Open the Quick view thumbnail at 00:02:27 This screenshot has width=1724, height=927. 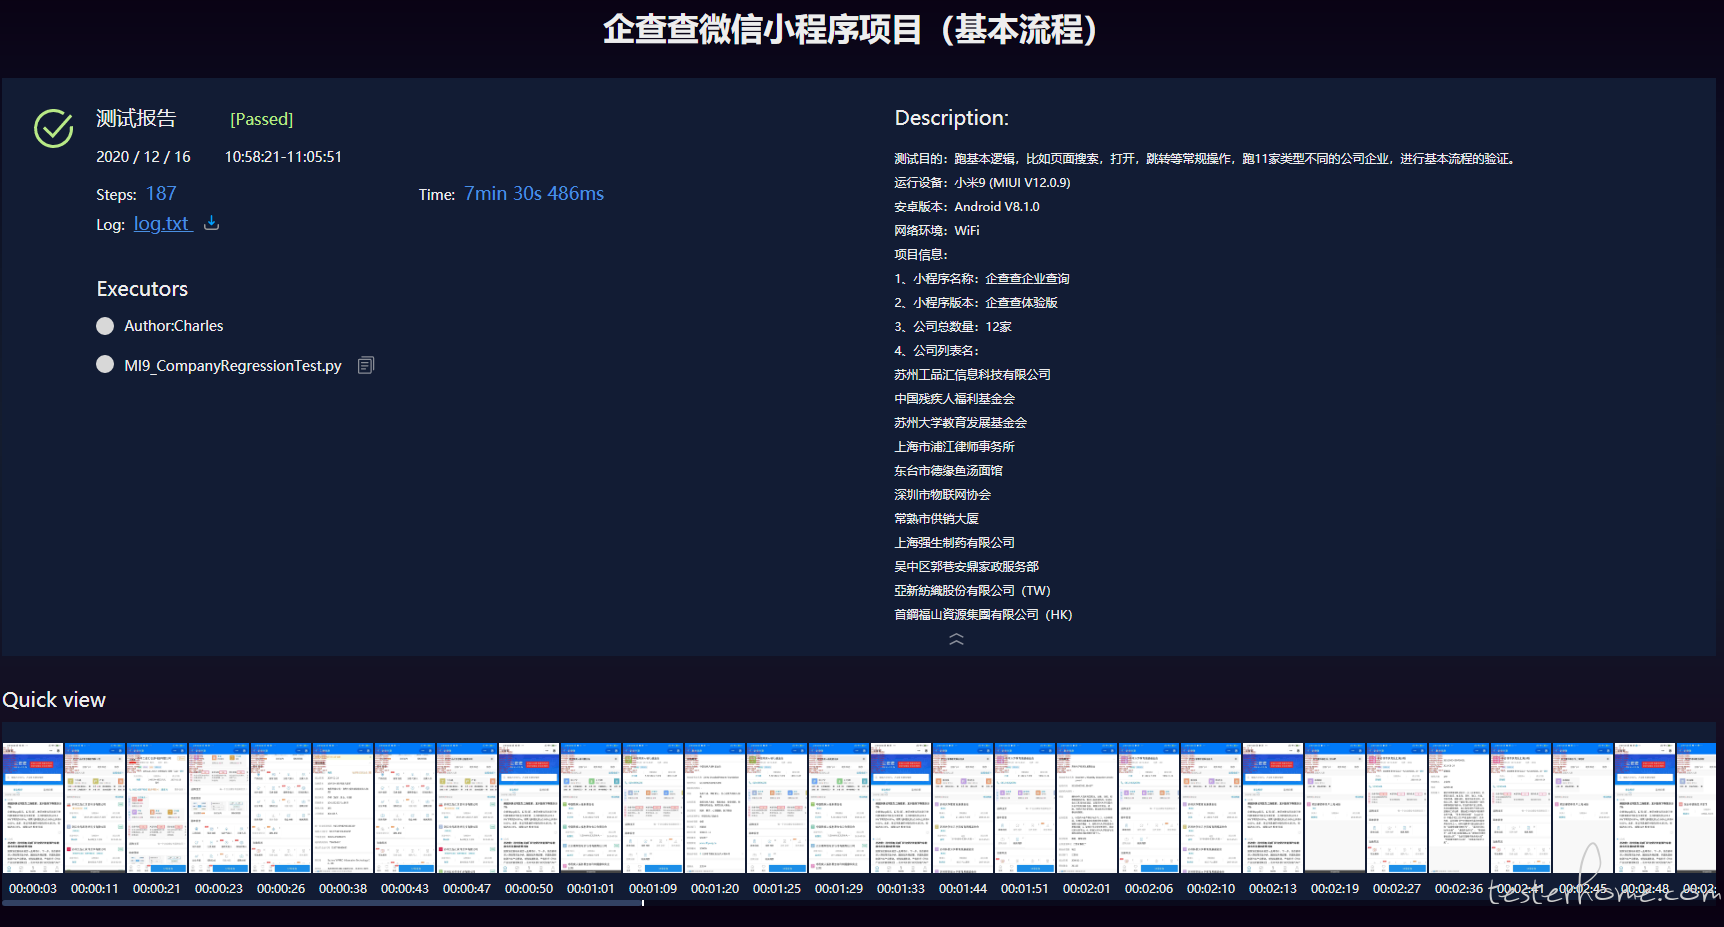click(1397, 808)
